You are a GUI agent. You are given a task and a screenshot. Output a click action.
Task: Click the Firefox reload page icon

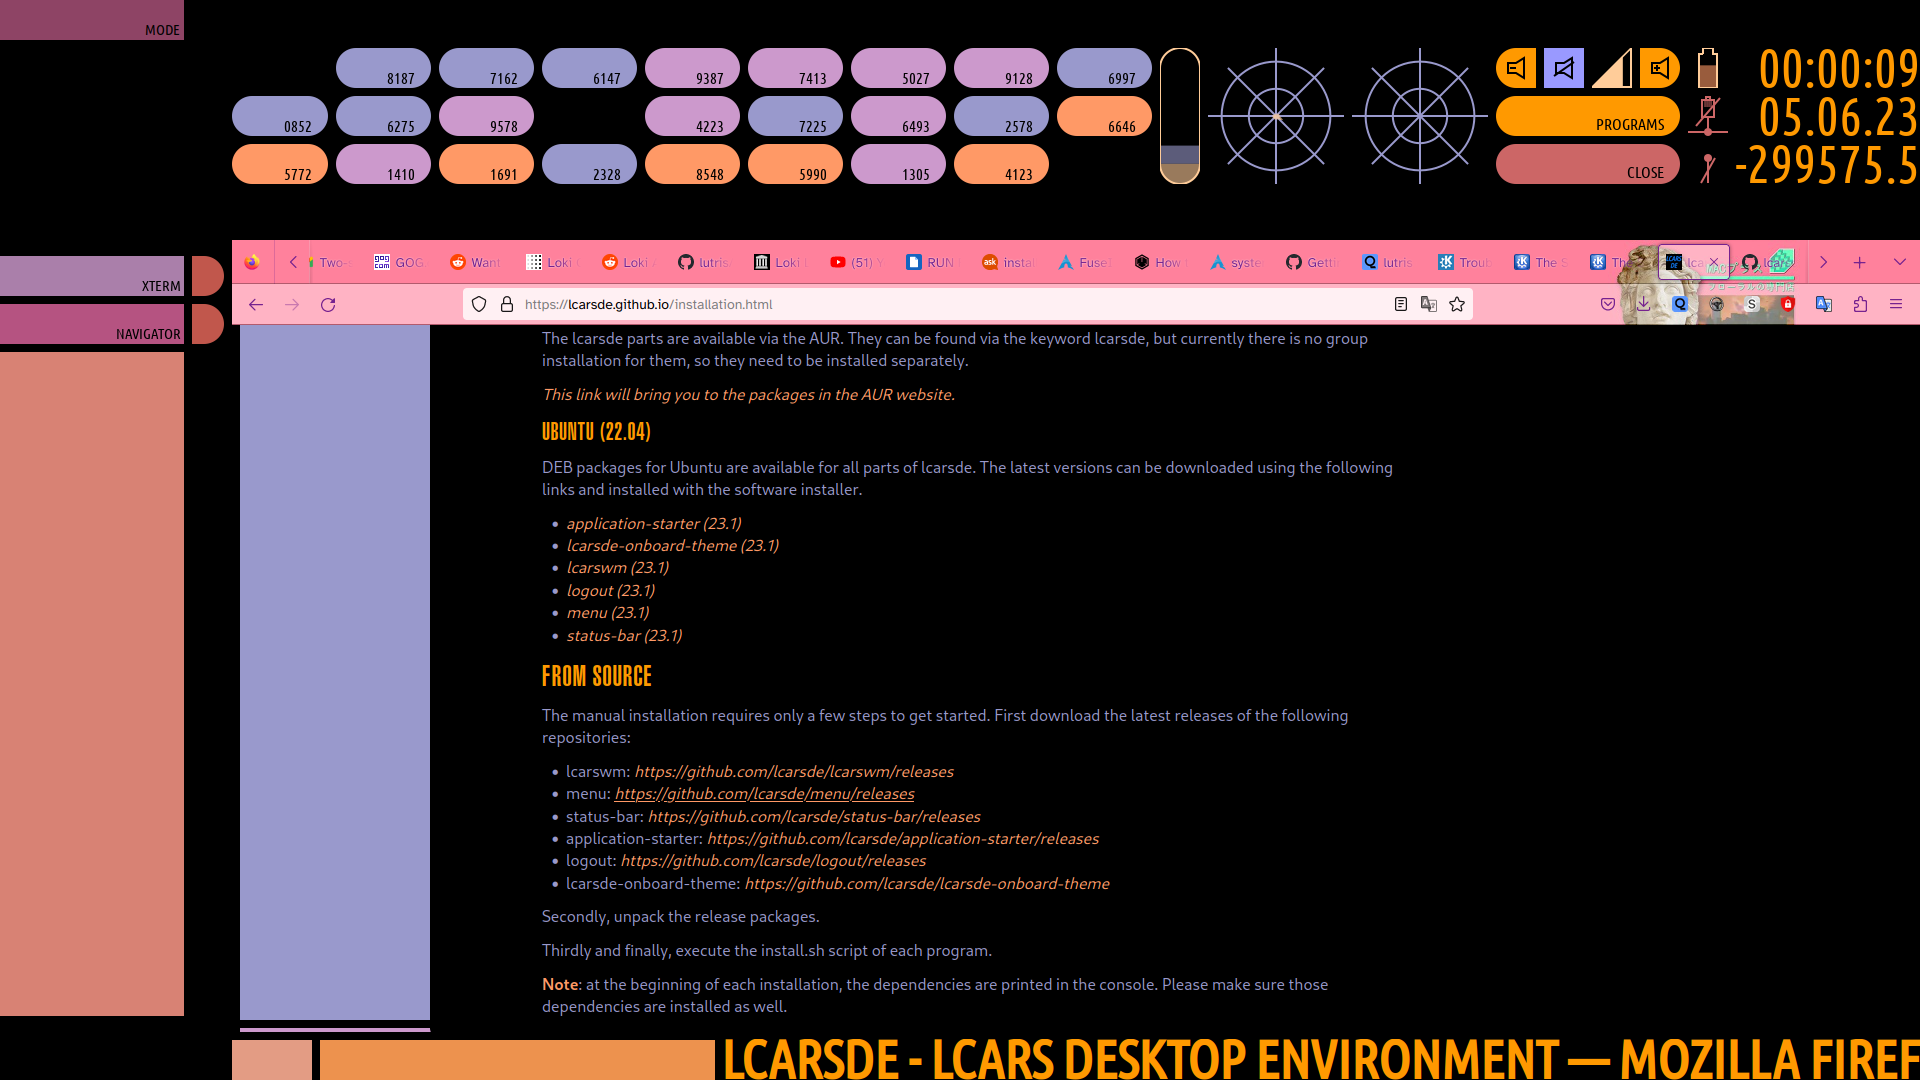[328, 304]
